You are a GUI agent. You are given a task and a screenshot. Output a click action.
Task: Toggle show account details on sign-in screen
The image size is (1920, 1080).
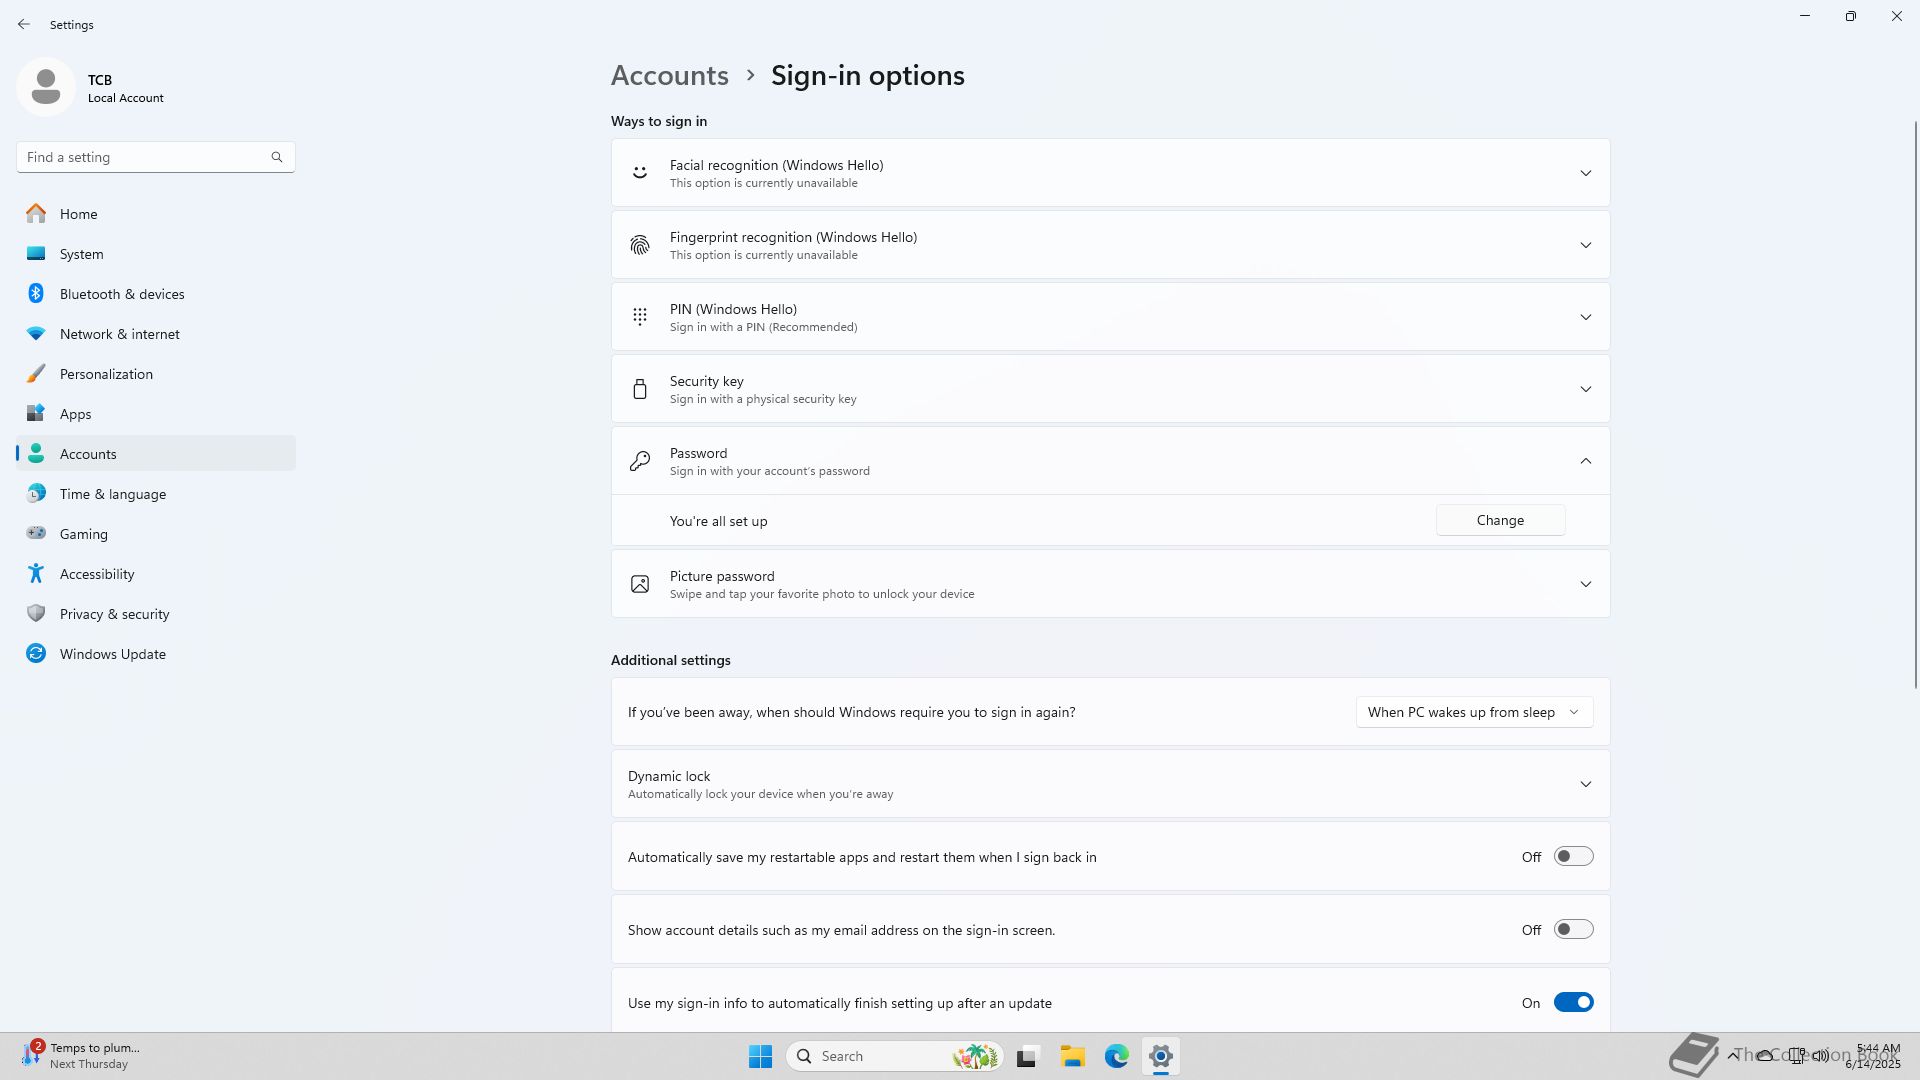[1573, 930]
